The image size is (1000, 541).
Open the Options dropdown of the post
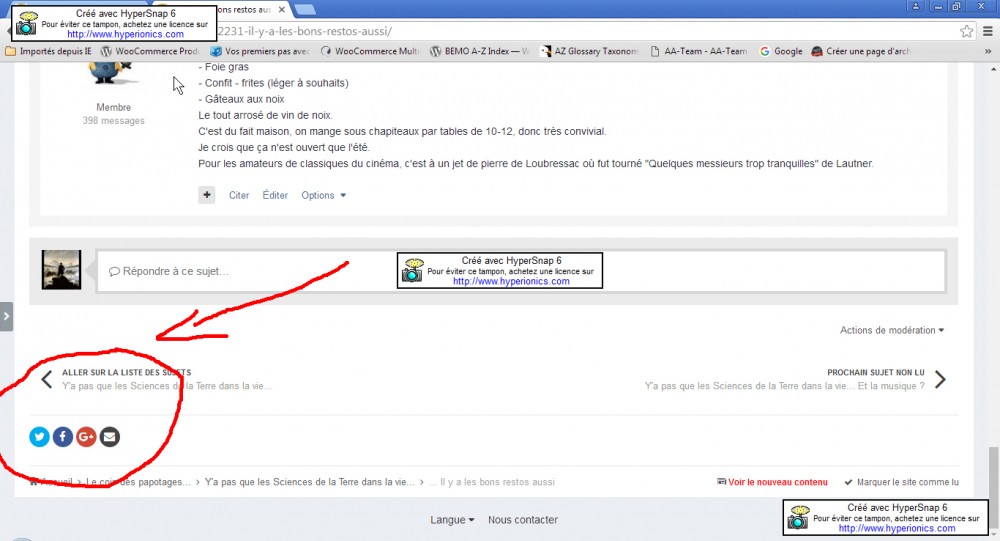point(323,195)
